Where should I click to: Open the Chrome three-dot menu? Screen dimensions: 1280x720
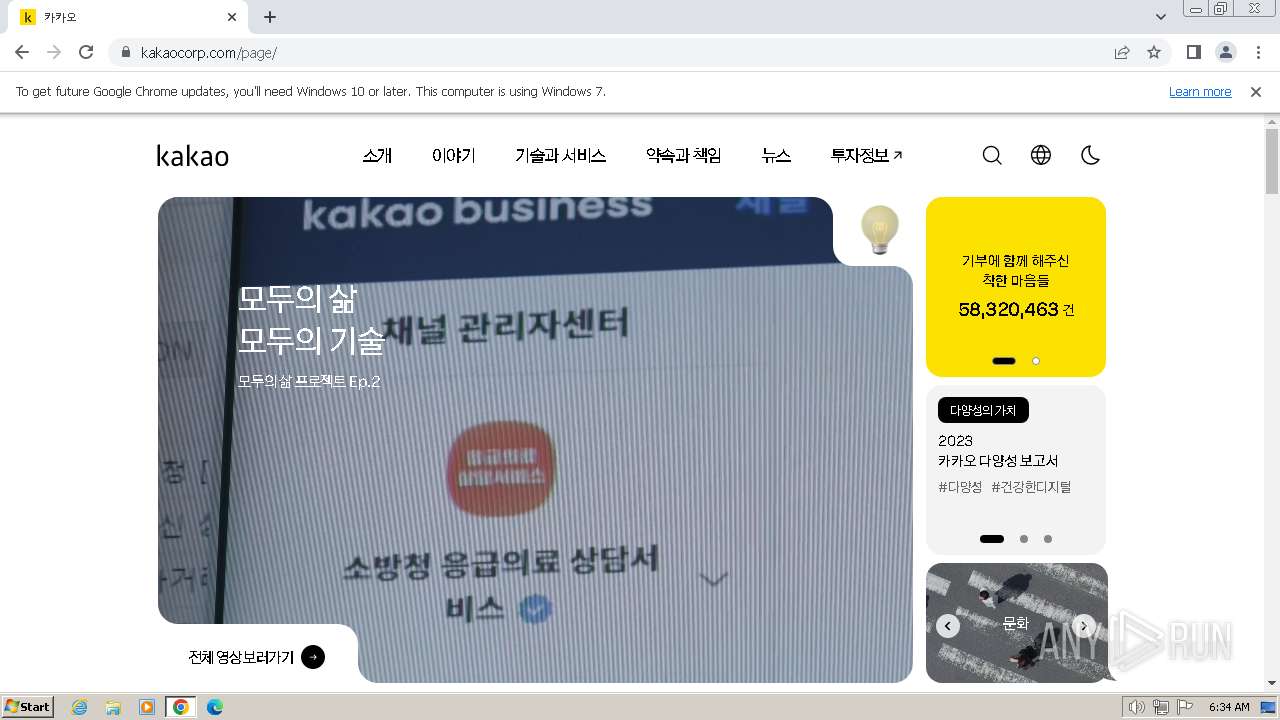pos(1258,52)
